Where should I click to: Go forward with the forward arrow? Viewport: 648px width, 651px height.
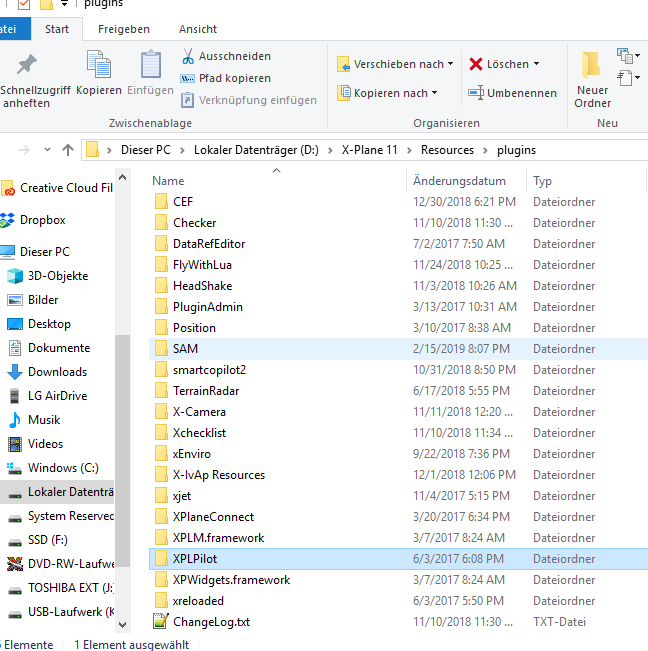(x=24, y=150)
